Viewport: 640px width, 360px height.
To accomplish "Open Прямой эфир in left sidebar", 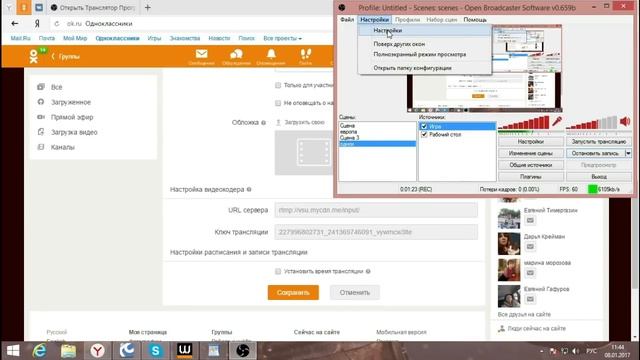I will tap(72, 117).
